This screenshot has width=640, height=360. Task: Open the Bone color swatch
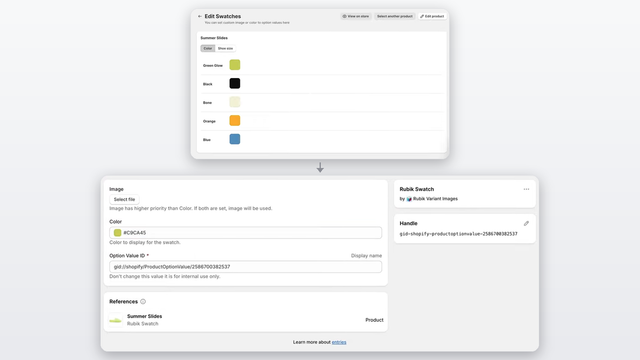pos(235,102)
